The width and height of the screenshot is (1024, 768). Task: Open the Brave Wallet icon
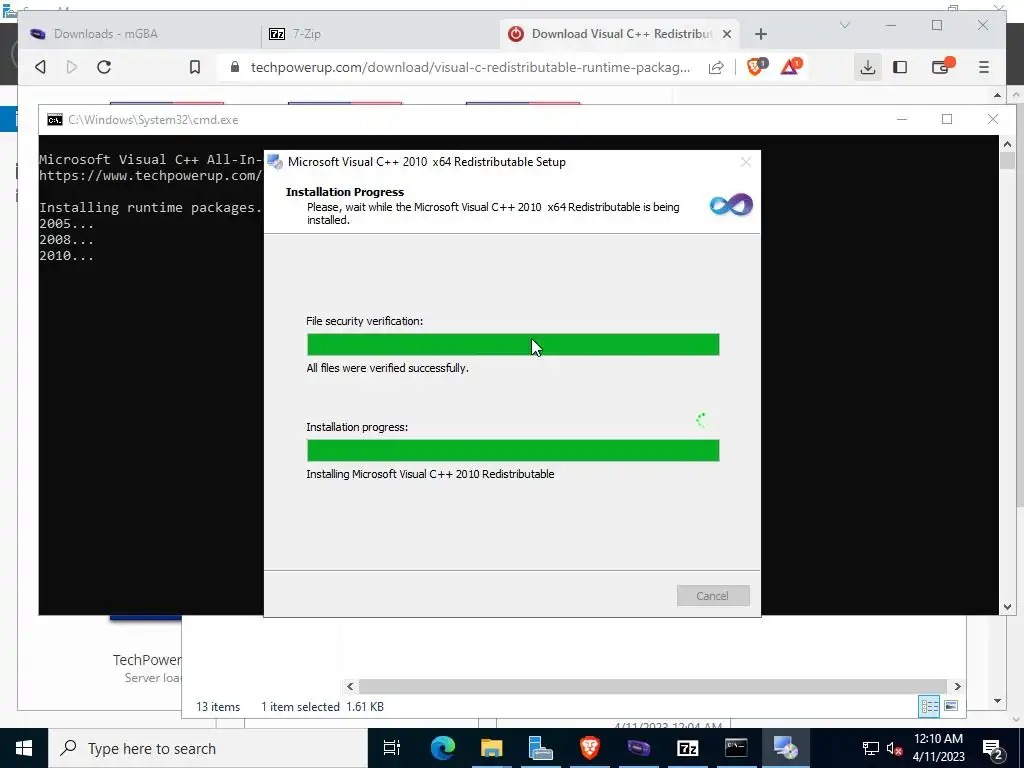941,67
